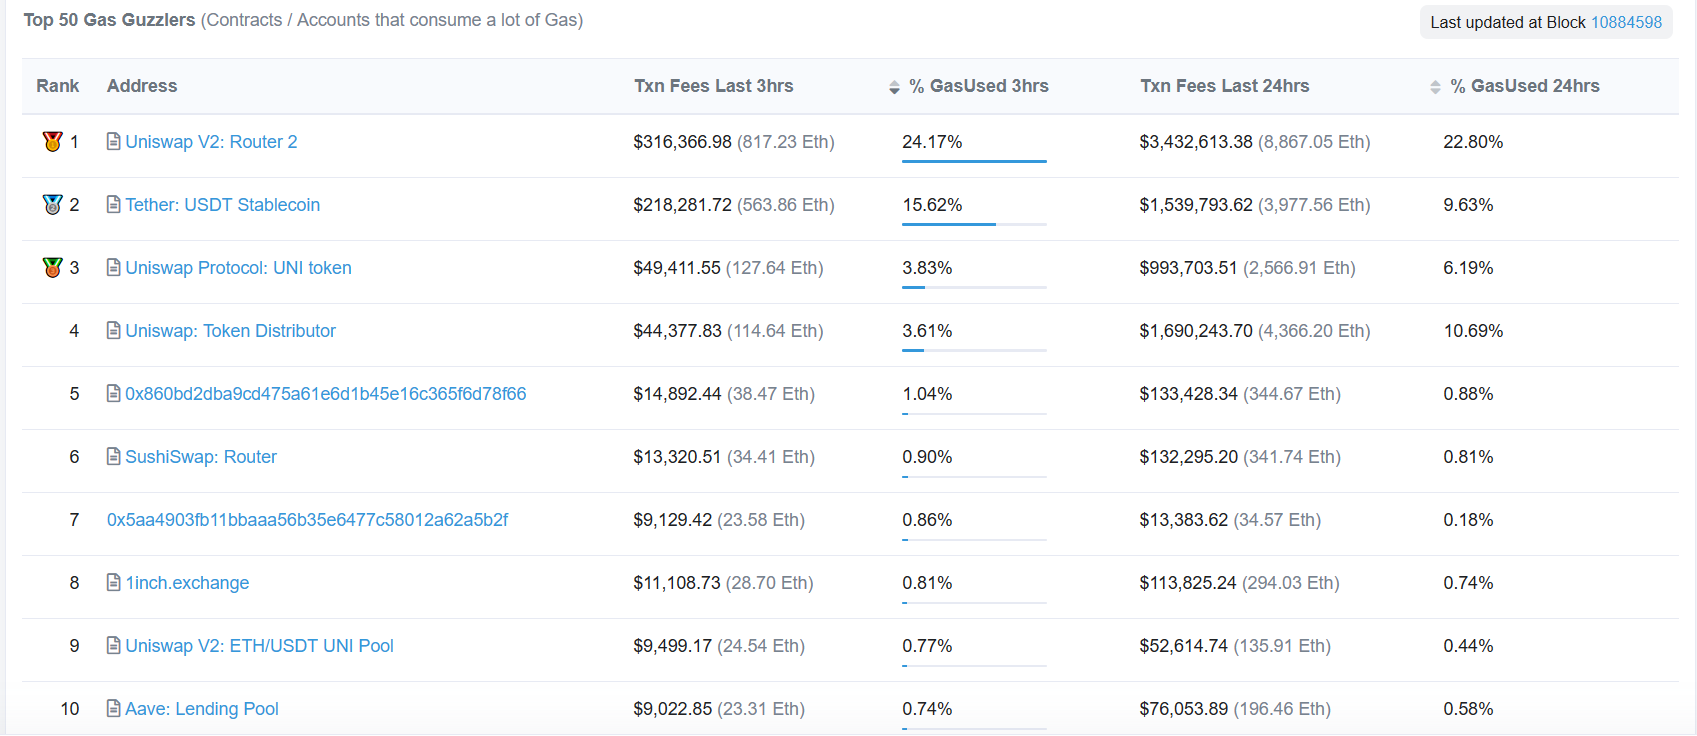Viewport: 1697px width, 736px height.
Task: Click the Address column header
Action: pos(142,86)
